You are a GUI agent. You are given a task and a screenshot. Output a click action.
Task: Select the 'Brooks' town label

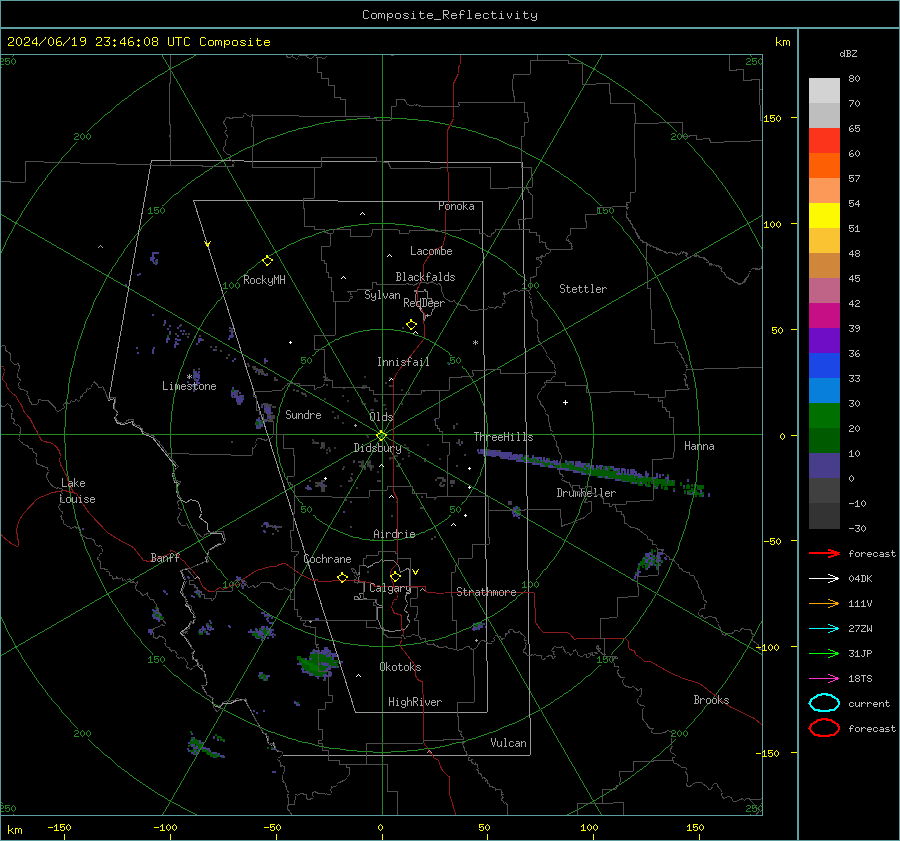coord(711,700)
